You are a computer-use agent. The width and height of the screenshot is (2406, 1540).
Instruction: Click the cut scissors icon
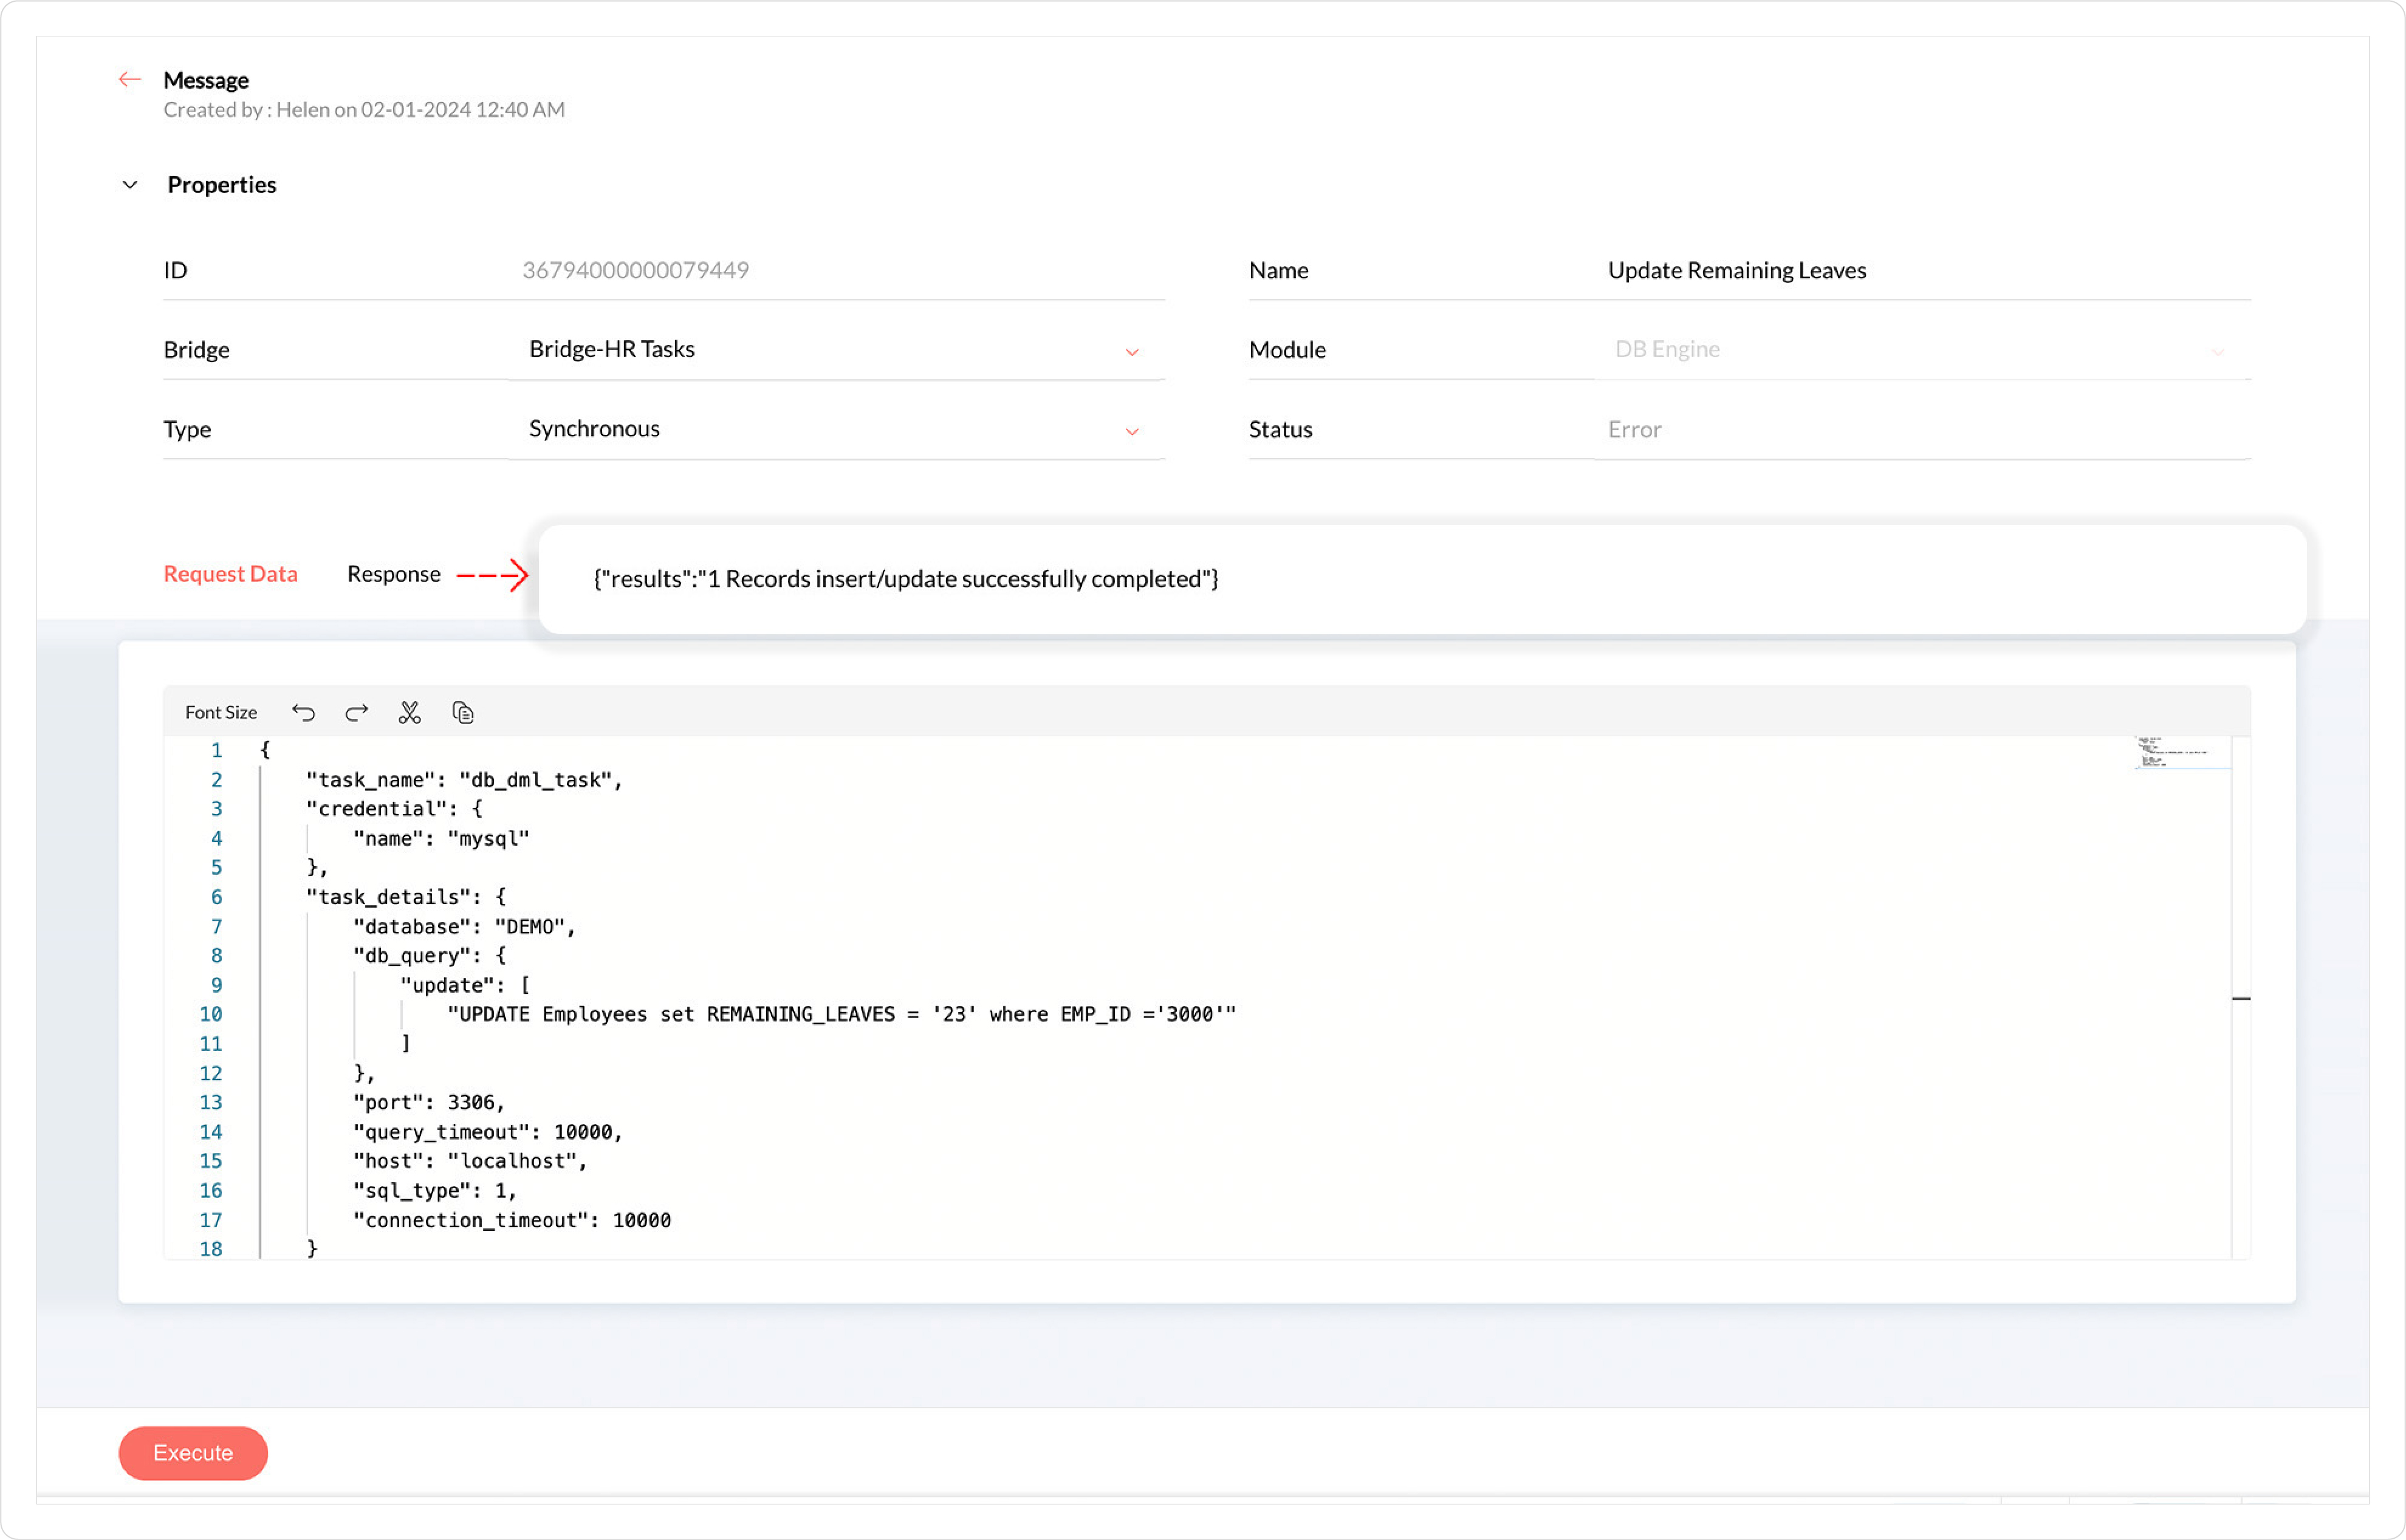(409, 712)
